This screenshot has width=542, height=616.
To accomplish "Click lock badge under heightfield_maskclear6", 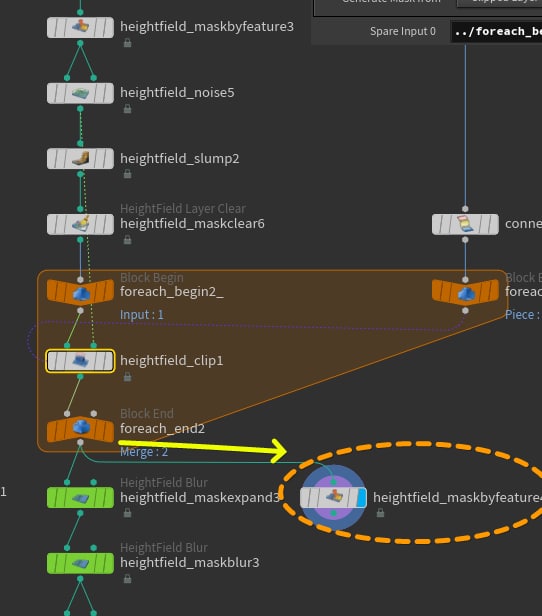I will (x=127, y=240).
